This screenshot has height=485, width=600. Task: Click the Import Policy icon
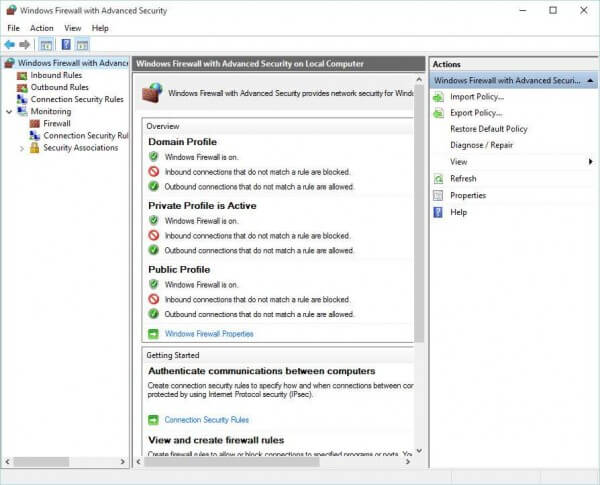point(438,97)
